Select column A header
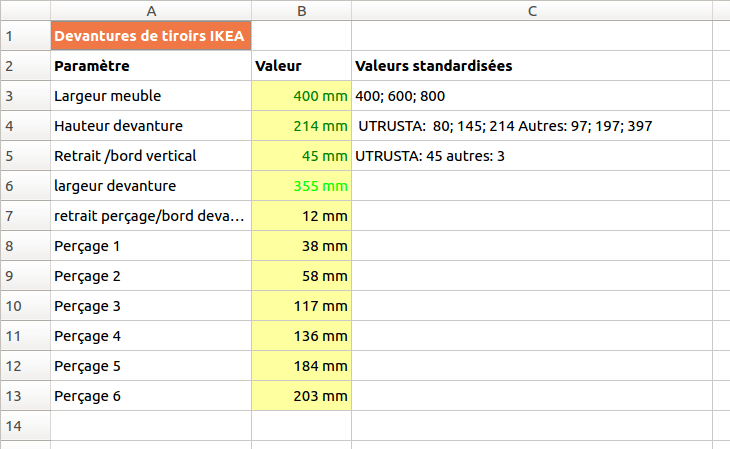 click(151, 11)
